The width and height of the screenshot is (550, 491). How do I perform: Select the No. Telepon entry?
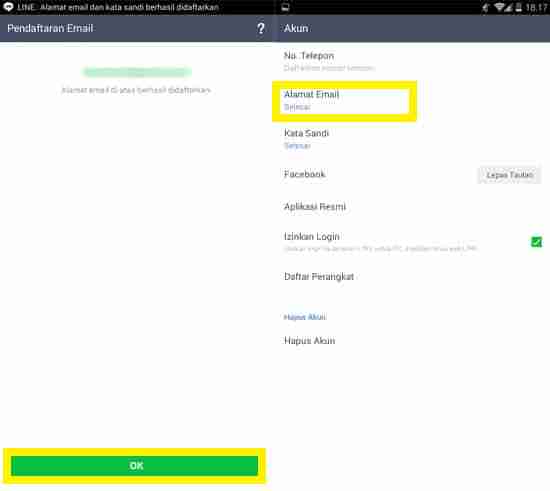[411, 61]
